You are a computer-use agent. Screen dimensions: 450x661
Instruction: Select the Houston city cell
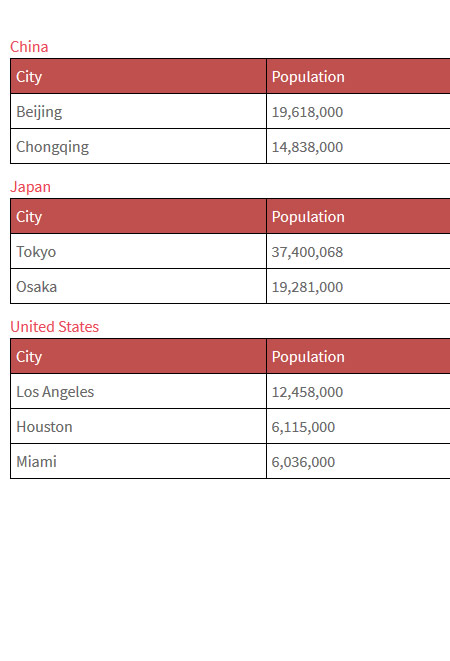pyautogui.click(x=138, y=426)
